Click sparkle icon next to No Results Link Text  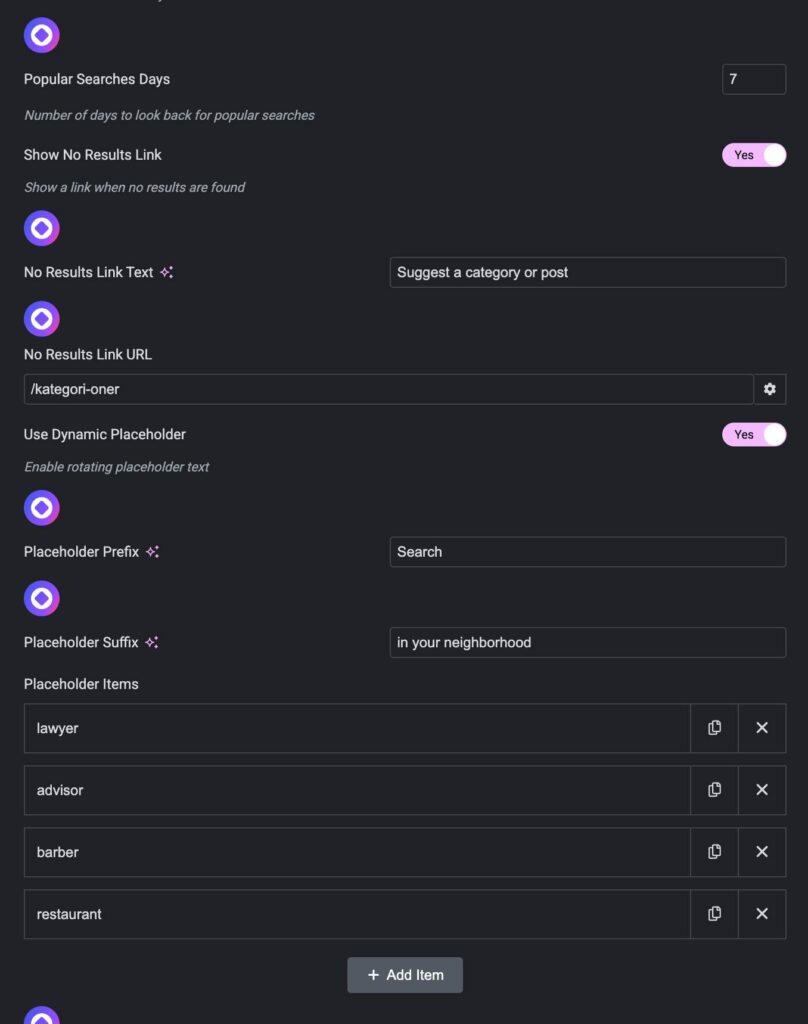[x=166, y=272]
